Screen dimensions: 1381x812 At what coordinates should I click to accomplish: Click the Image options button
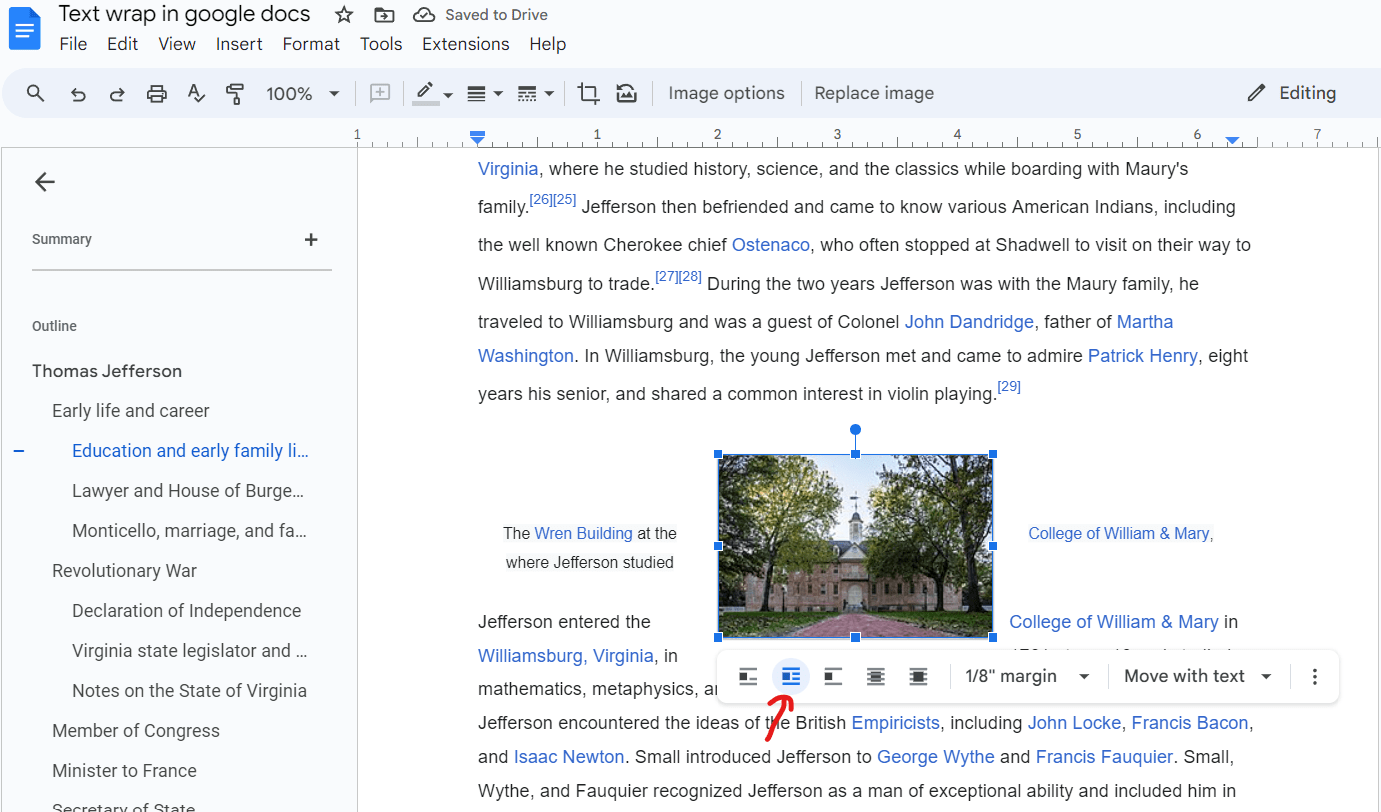727,92
